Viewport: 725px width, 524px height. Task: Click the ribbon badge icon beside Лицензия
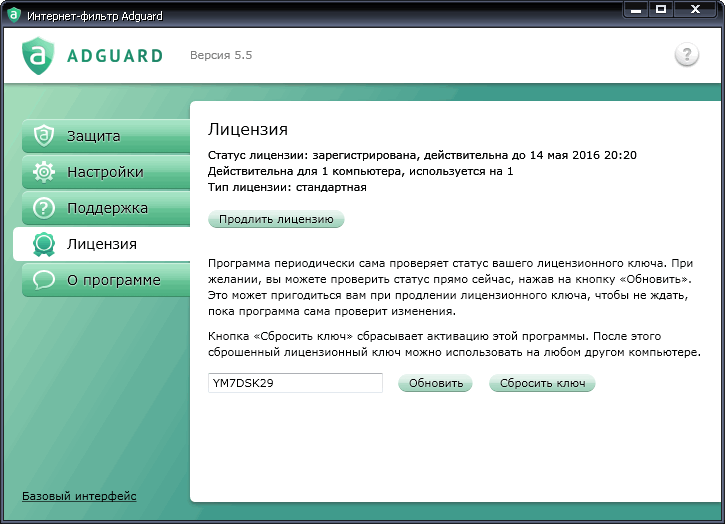[x=44, y=244]
